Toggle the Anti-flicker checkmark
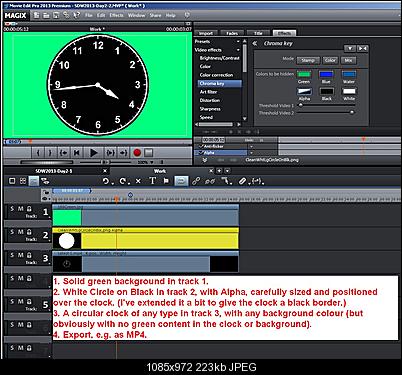Viewport: 402px width, 375px height. coord(201,146)
